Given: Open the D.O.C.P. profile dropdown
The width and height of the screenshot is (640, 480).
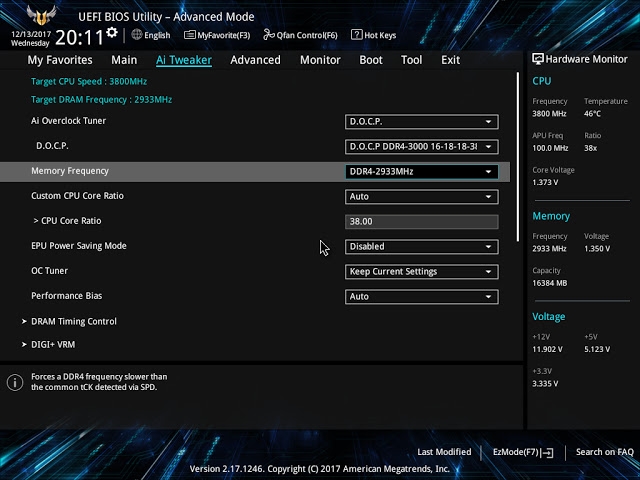Looking at the screenshot, I should pyautogui.click(x=421, y=147).
